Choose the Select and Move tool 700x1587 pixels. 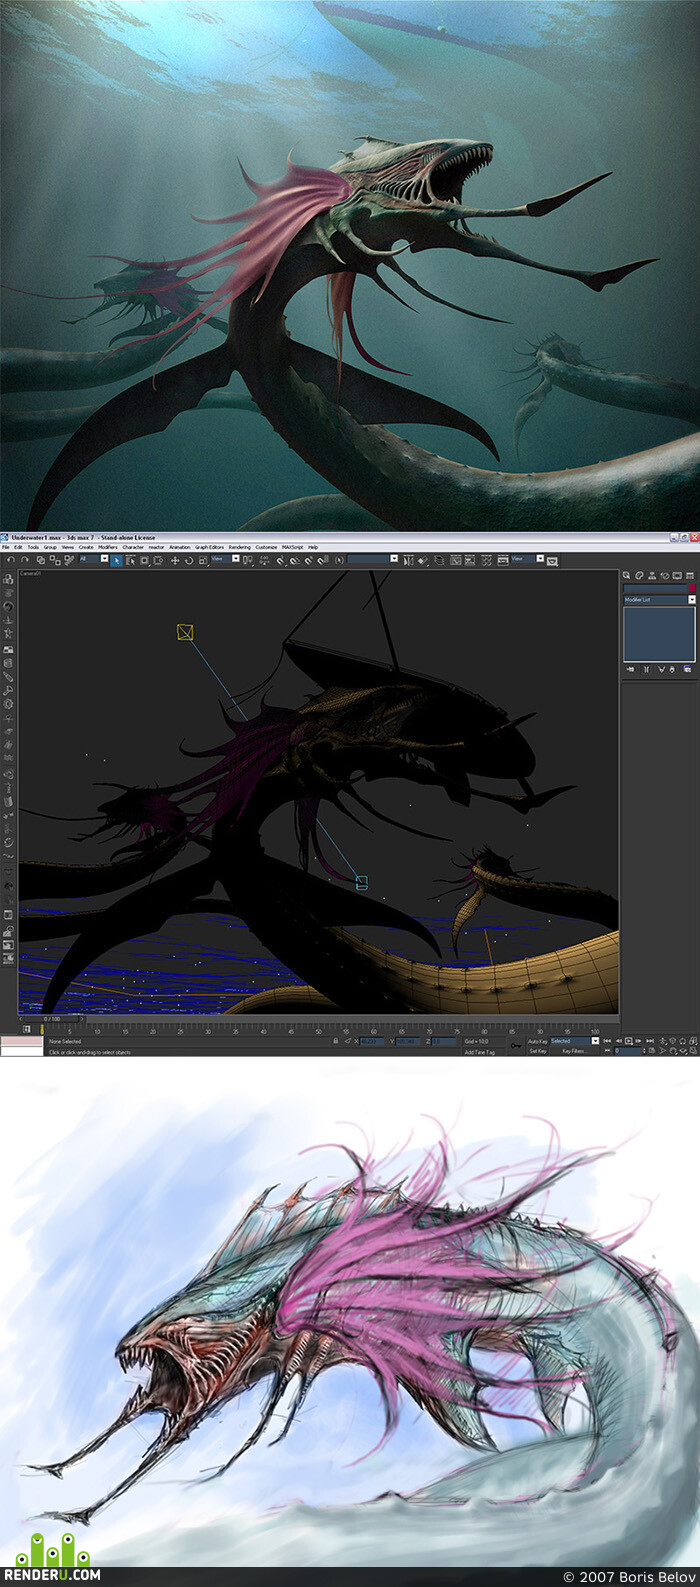coord(175,560)
